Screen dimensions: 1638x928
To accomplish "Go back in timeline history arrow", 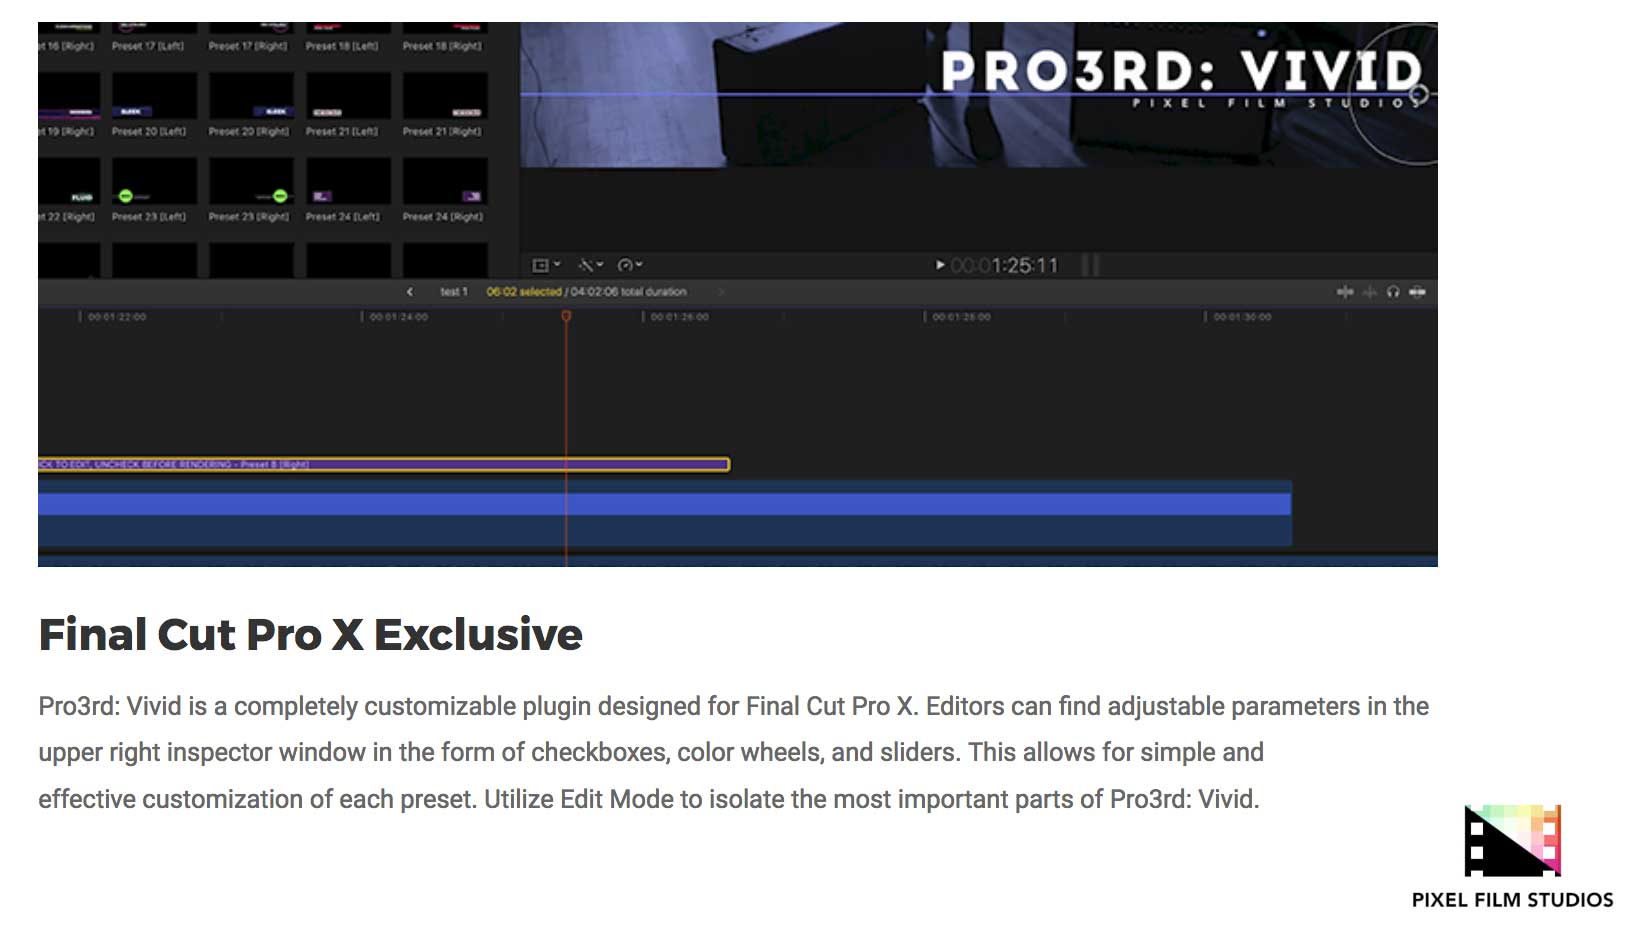I will pyautogui.click(x=410, y=292).
